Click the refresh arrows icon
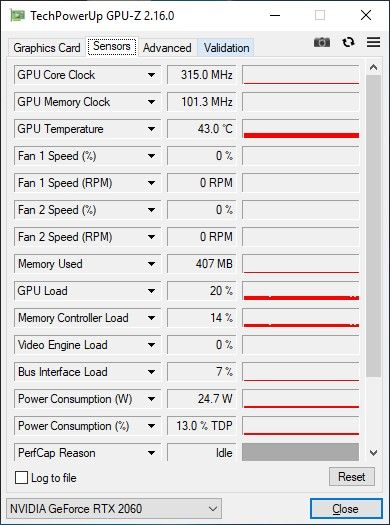This screenshot has width=390, height=525. click(x=348, y=43)
